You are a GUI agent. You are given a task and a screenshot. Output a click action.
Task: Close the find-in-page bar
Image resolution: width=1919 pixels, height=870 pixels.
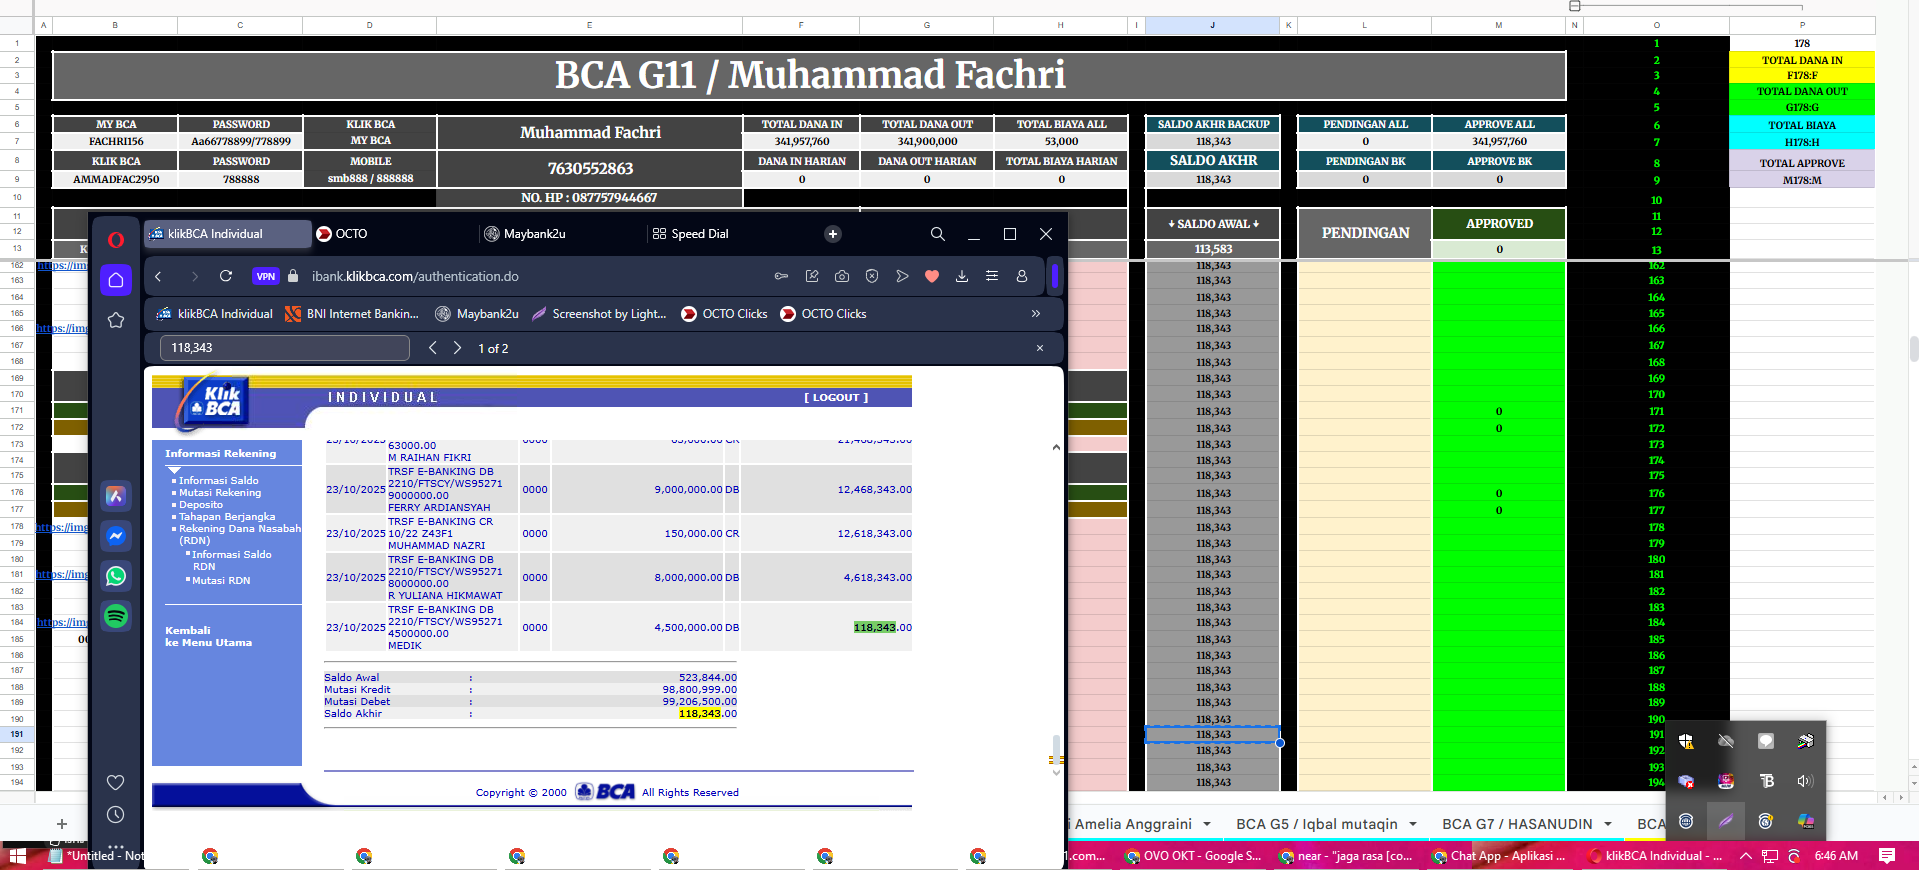coord(1040,348)
